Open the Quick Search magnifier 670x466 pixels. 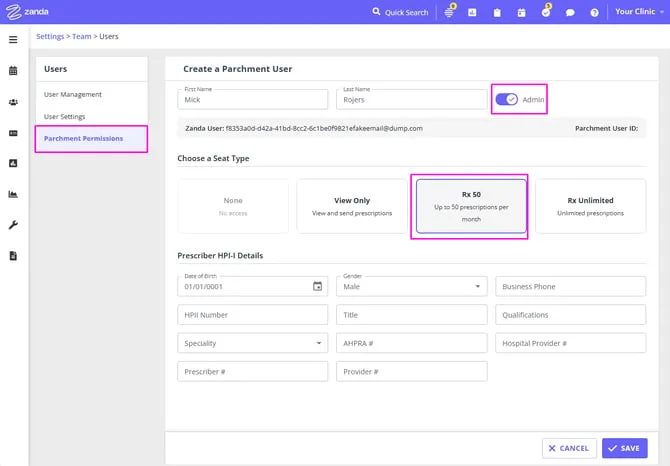376,12
